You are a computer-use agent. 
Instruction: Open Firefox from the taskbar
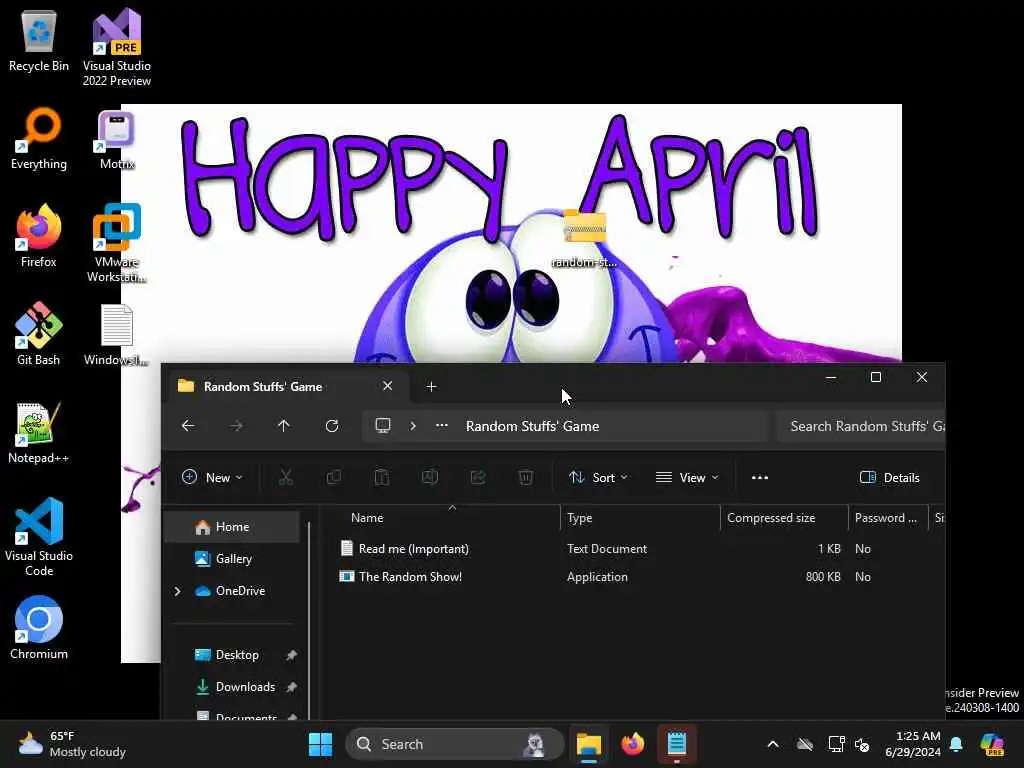[632, 744]
